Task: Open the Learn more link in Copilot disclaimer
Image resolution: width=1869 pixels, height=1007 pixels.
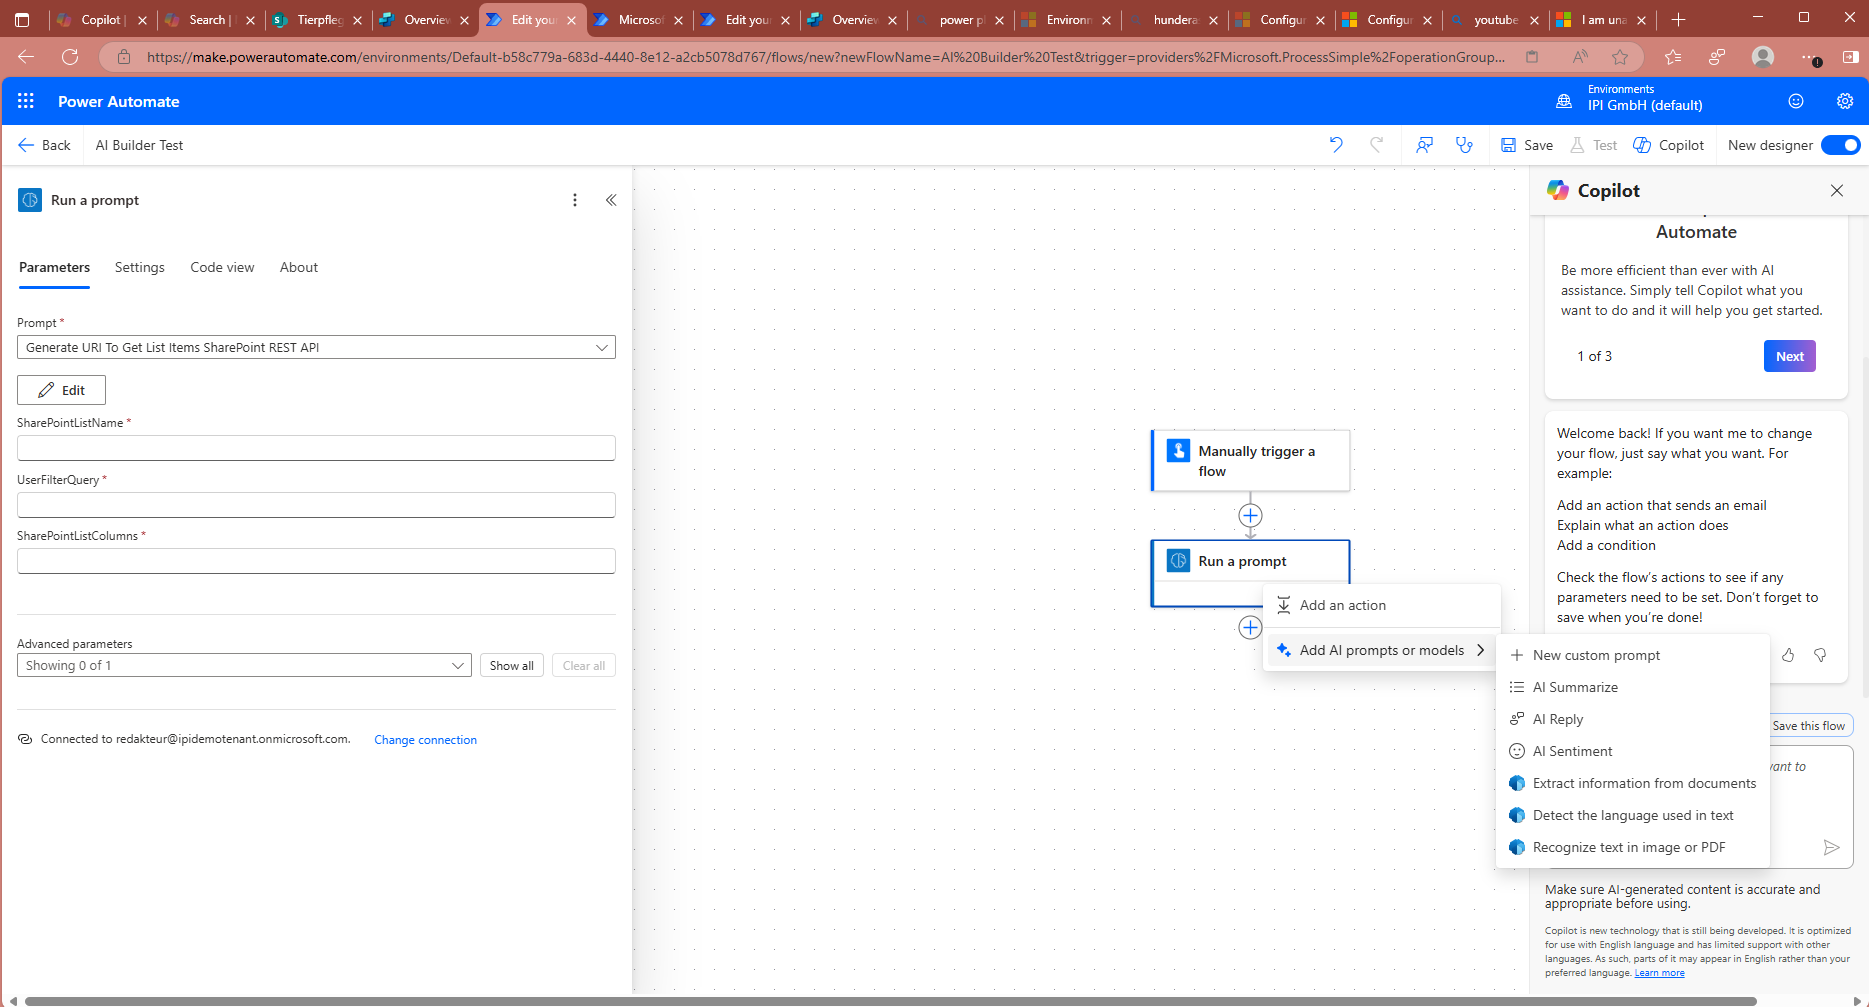Action: (x=1659, y=973)
